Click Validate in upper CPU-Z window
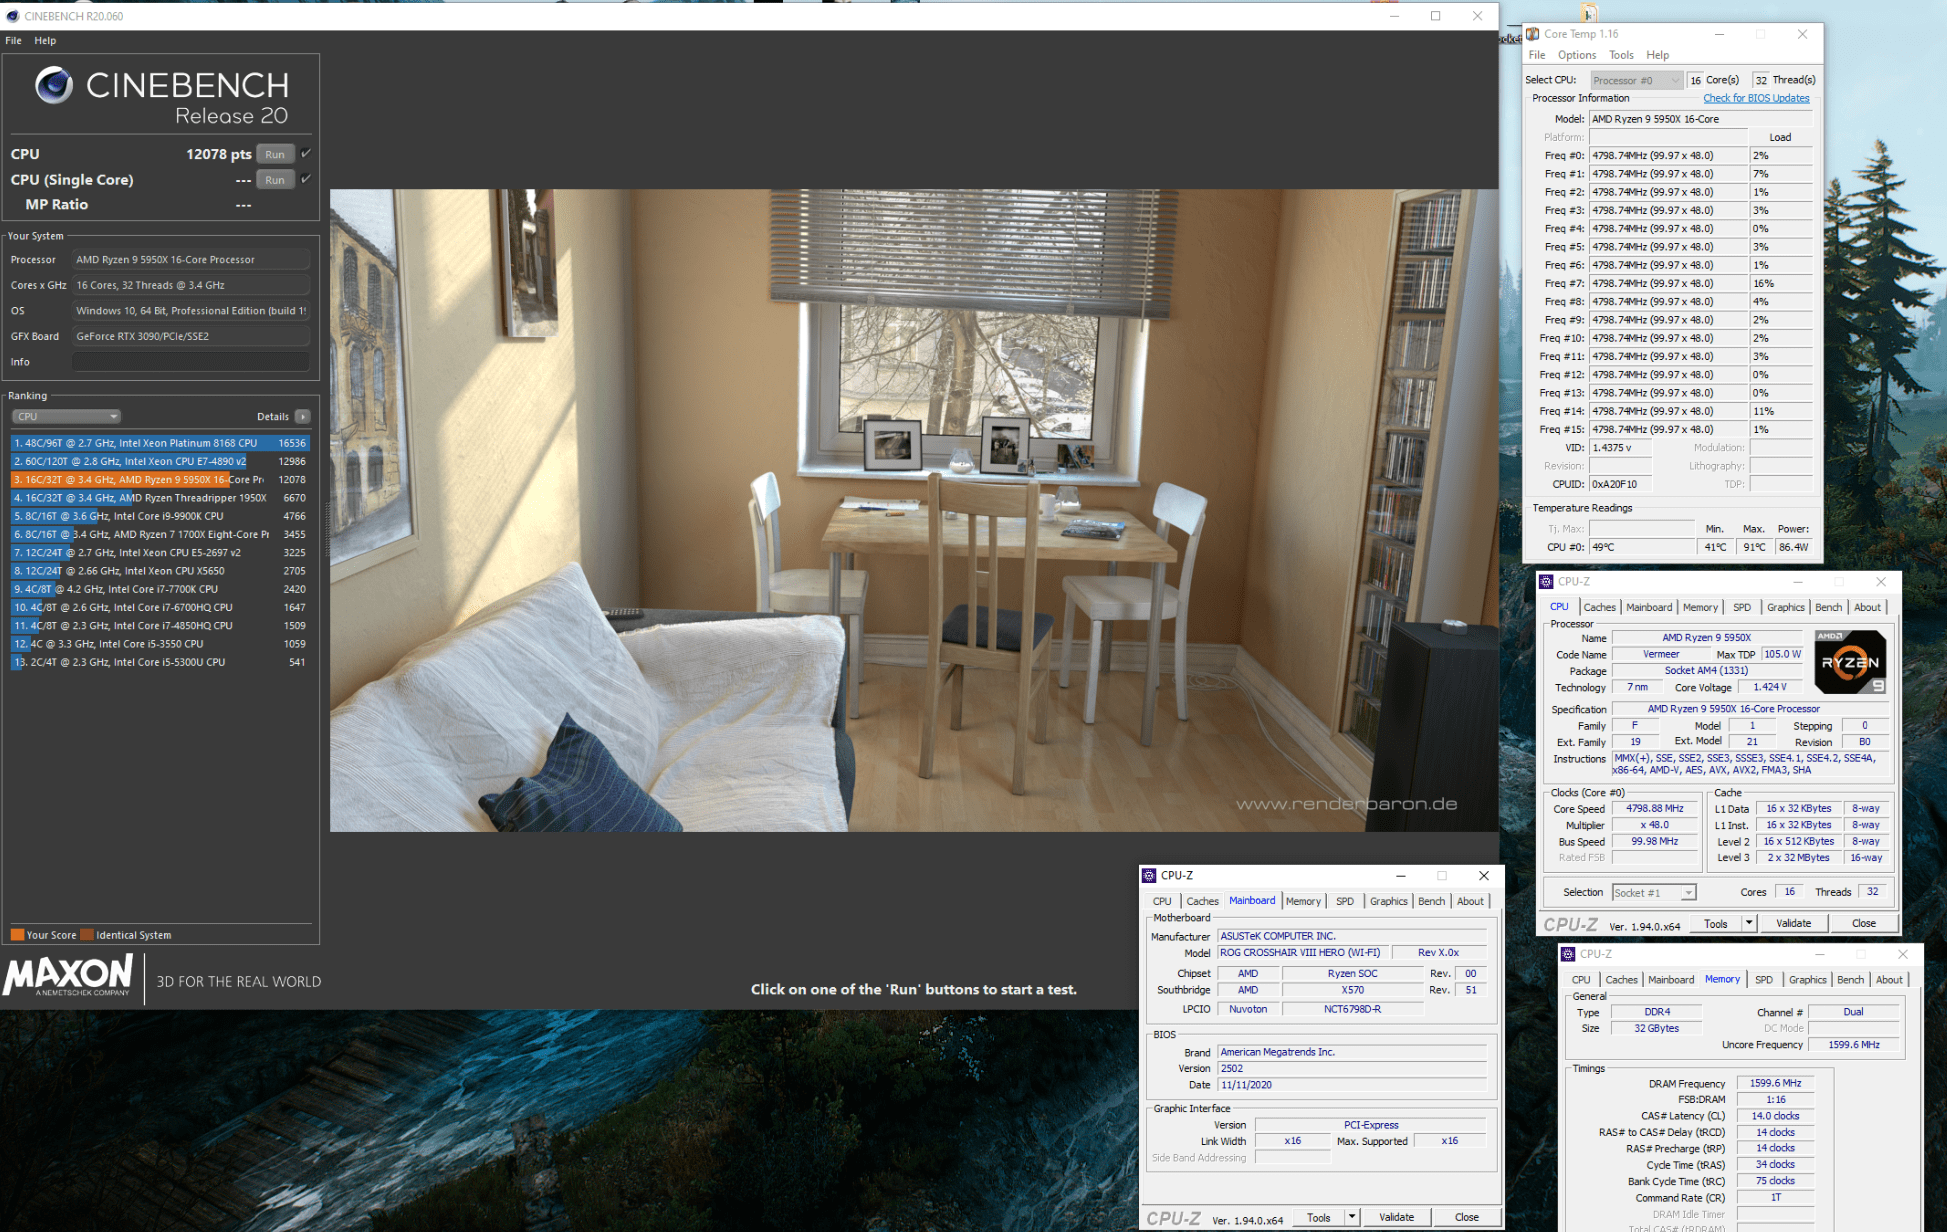The height and width of the screenshot is (1232, 1947). coord(1793,923)
